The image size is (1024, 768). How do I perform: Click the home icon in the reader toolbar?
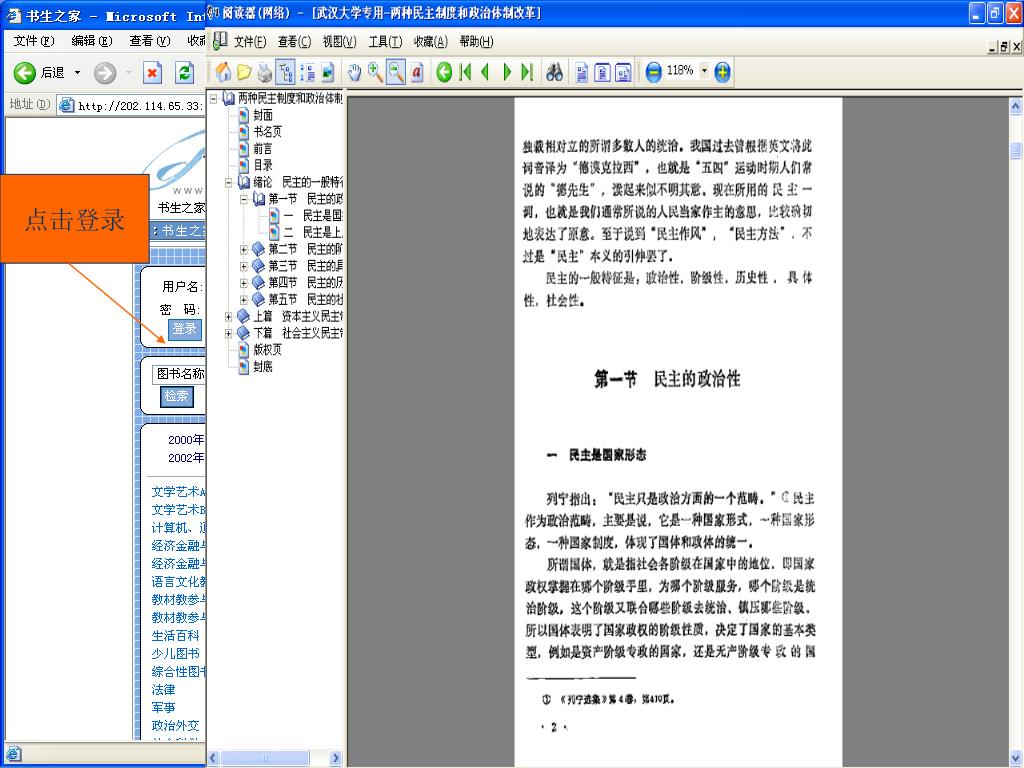223,72
